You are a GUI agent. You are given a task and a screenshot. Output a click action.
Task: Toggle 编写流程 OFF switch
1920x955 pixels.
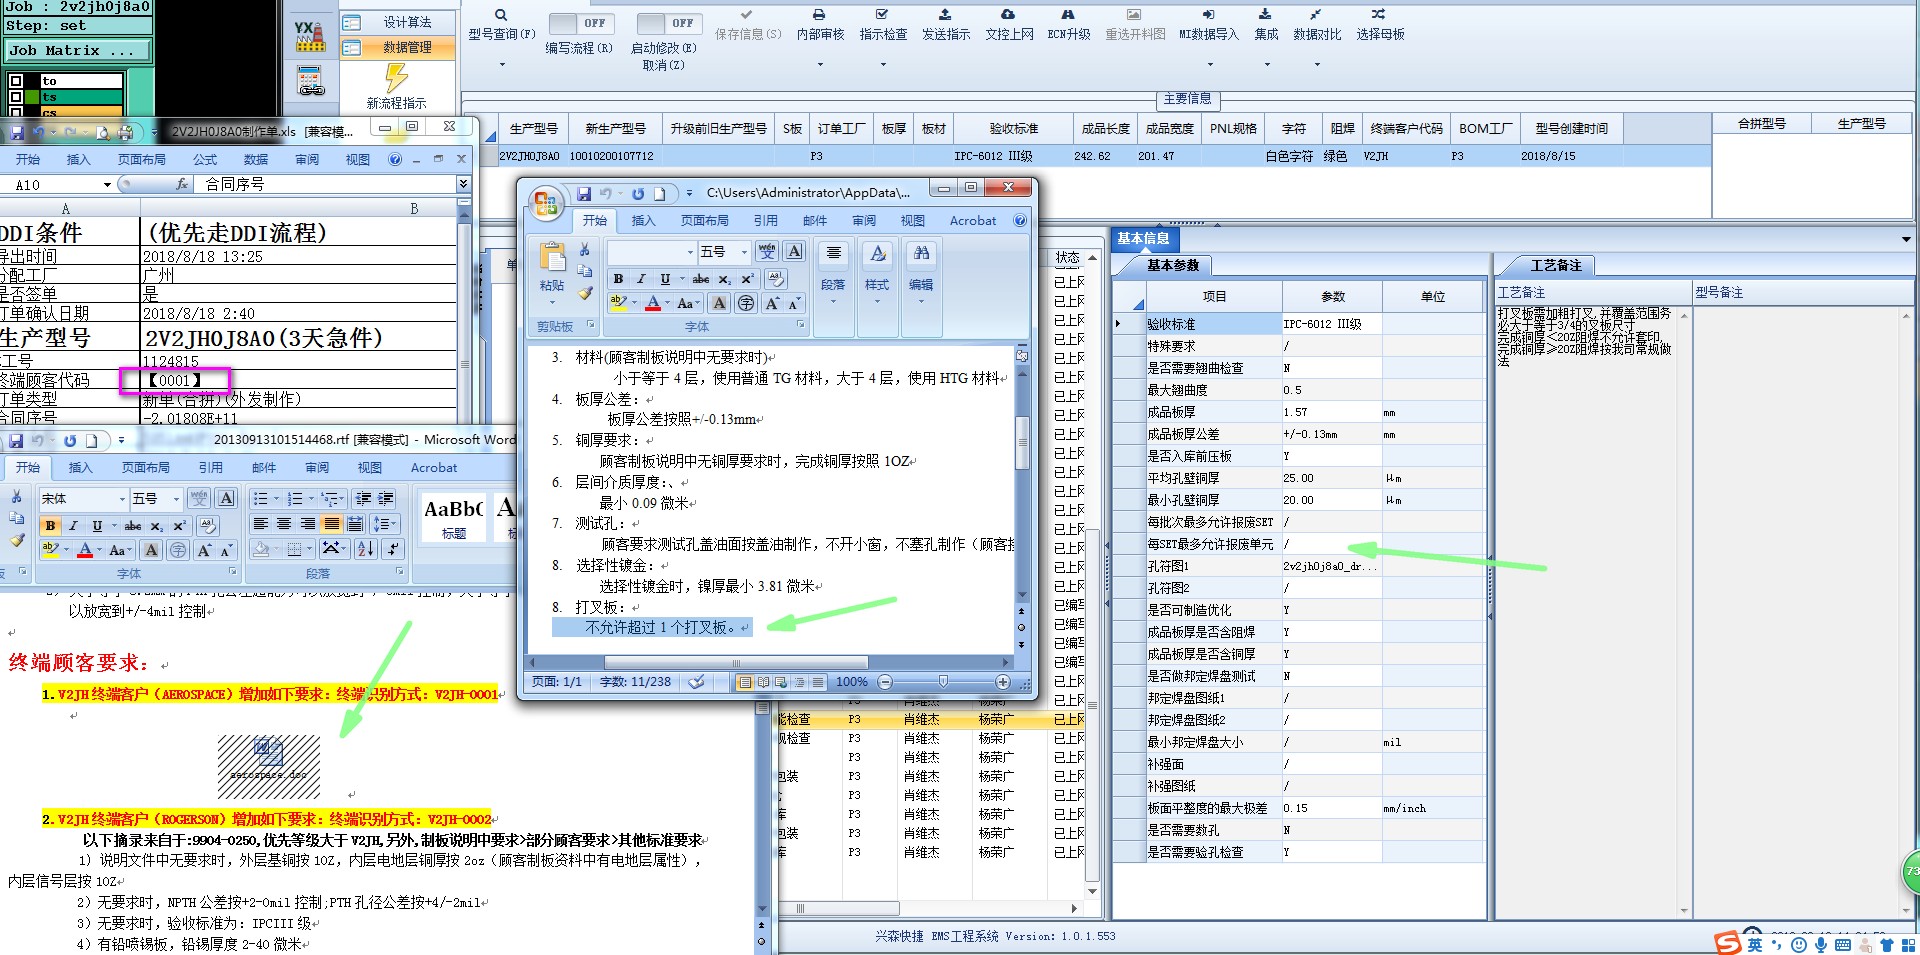point(580,23)
